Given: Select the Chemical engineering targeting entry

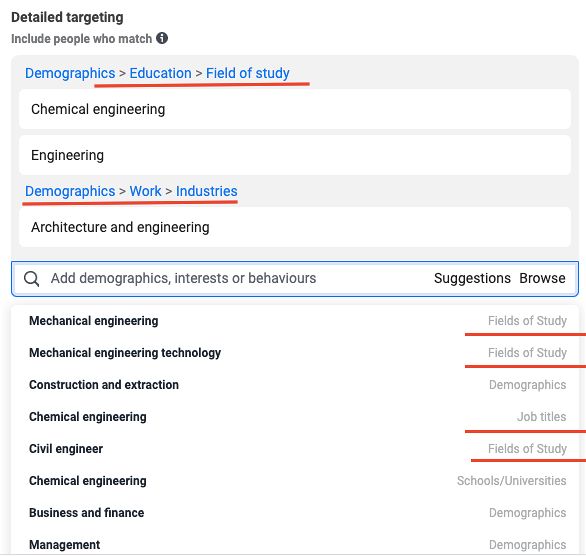Looking at the screenshot, I should pos(294,109).
